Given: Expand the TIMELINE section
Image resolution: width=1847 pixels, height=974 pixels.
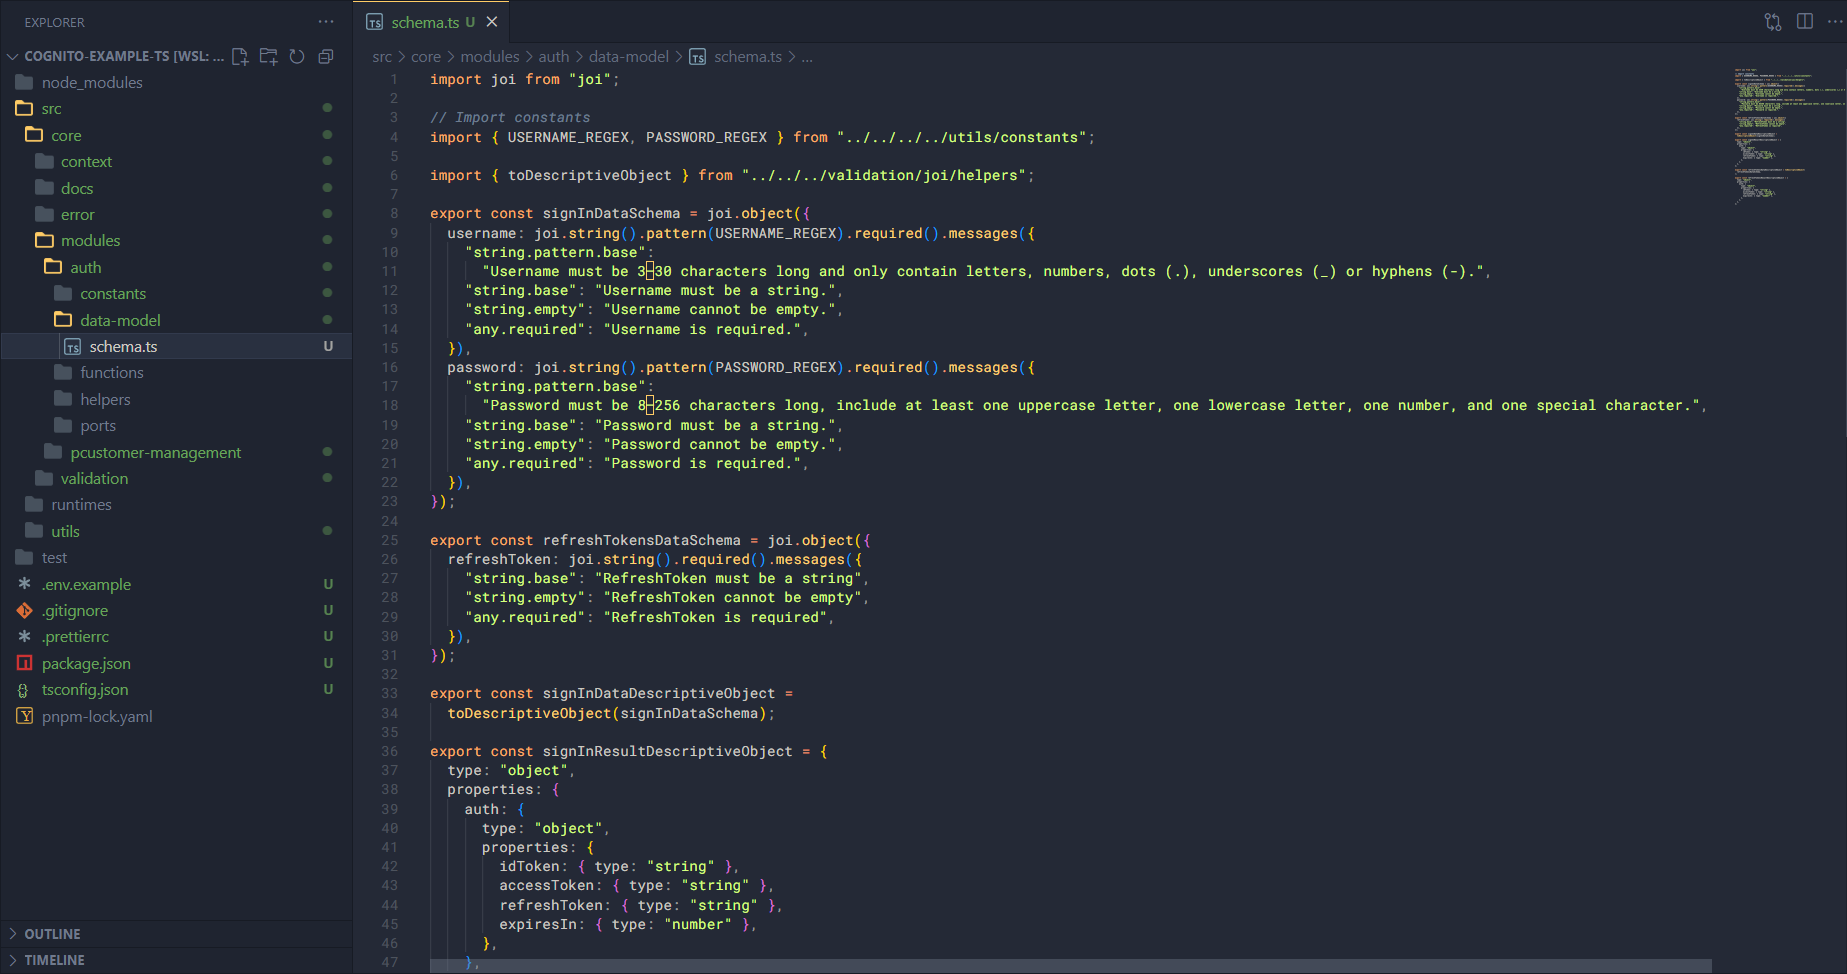Looking at the screenshot, I should [54, 960].
